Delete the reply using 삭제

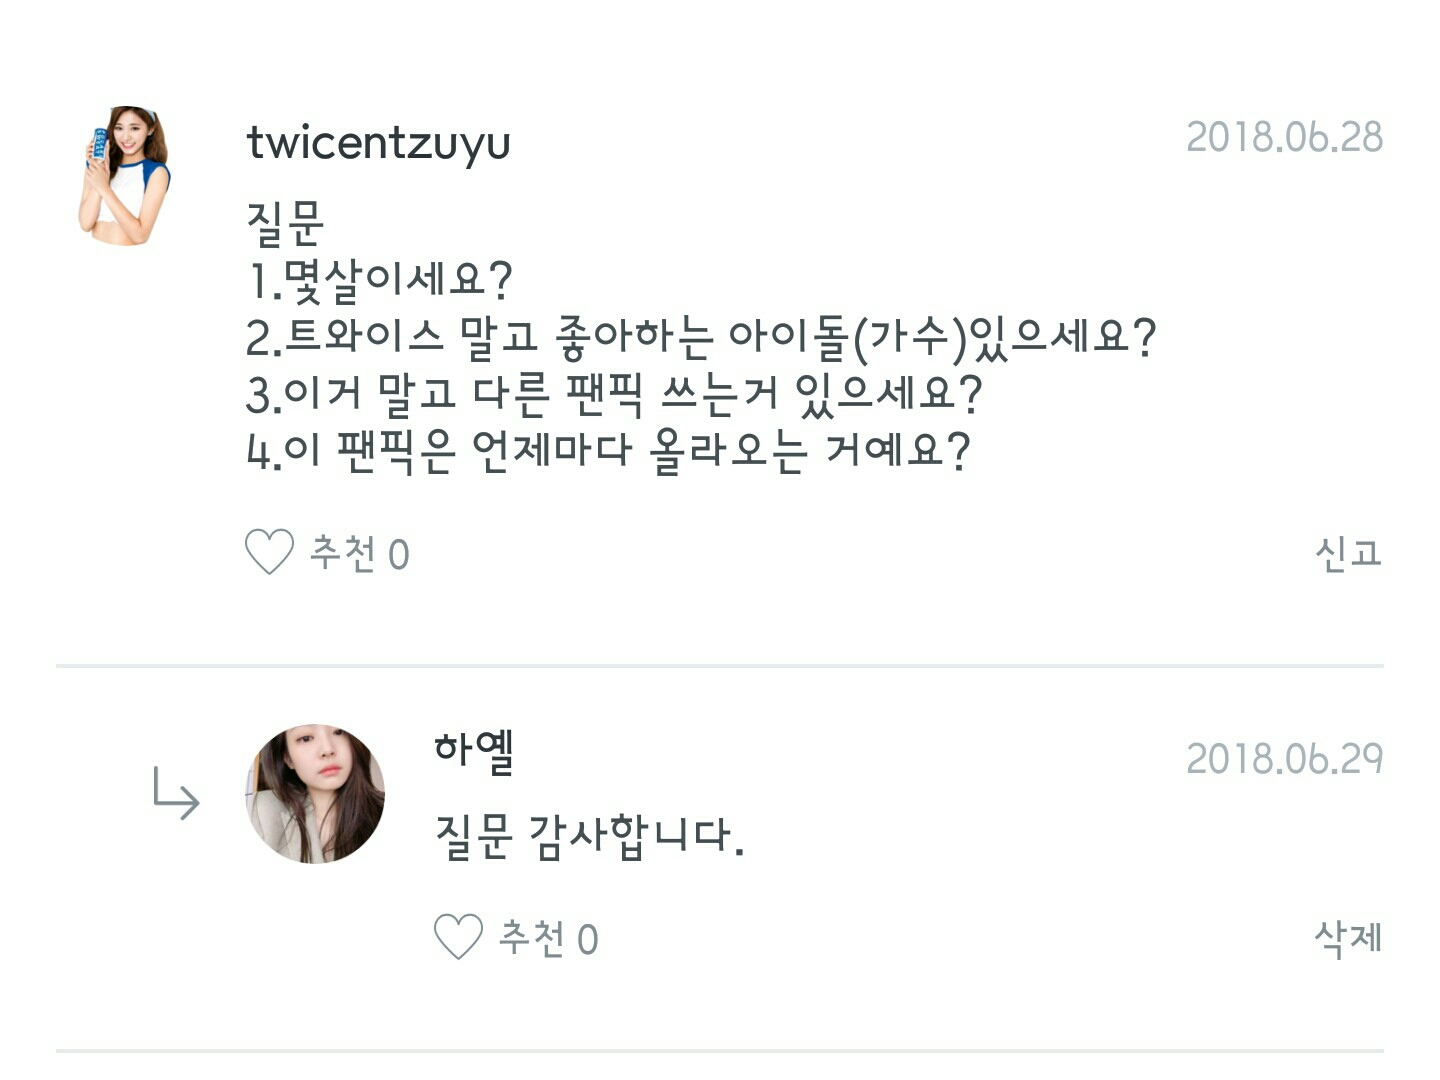click(x=1347, y=938)
